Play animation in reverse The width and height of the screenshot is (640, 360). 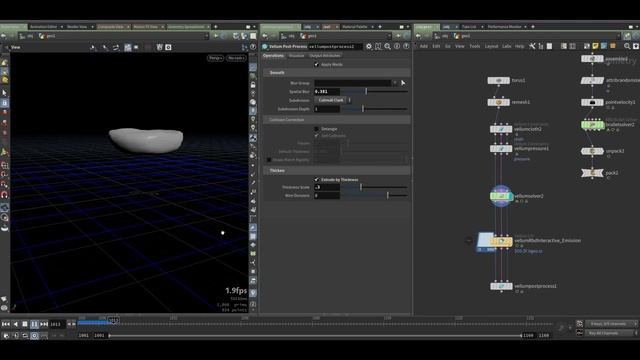(x=16, y=324)
